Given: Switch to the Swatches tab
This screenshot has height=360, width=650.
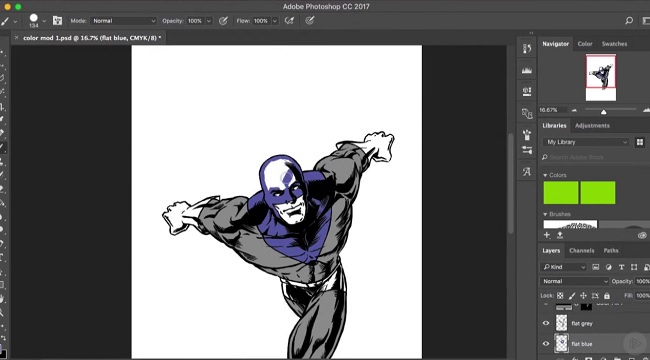Looking at the screenshot, I should (614, 44).
